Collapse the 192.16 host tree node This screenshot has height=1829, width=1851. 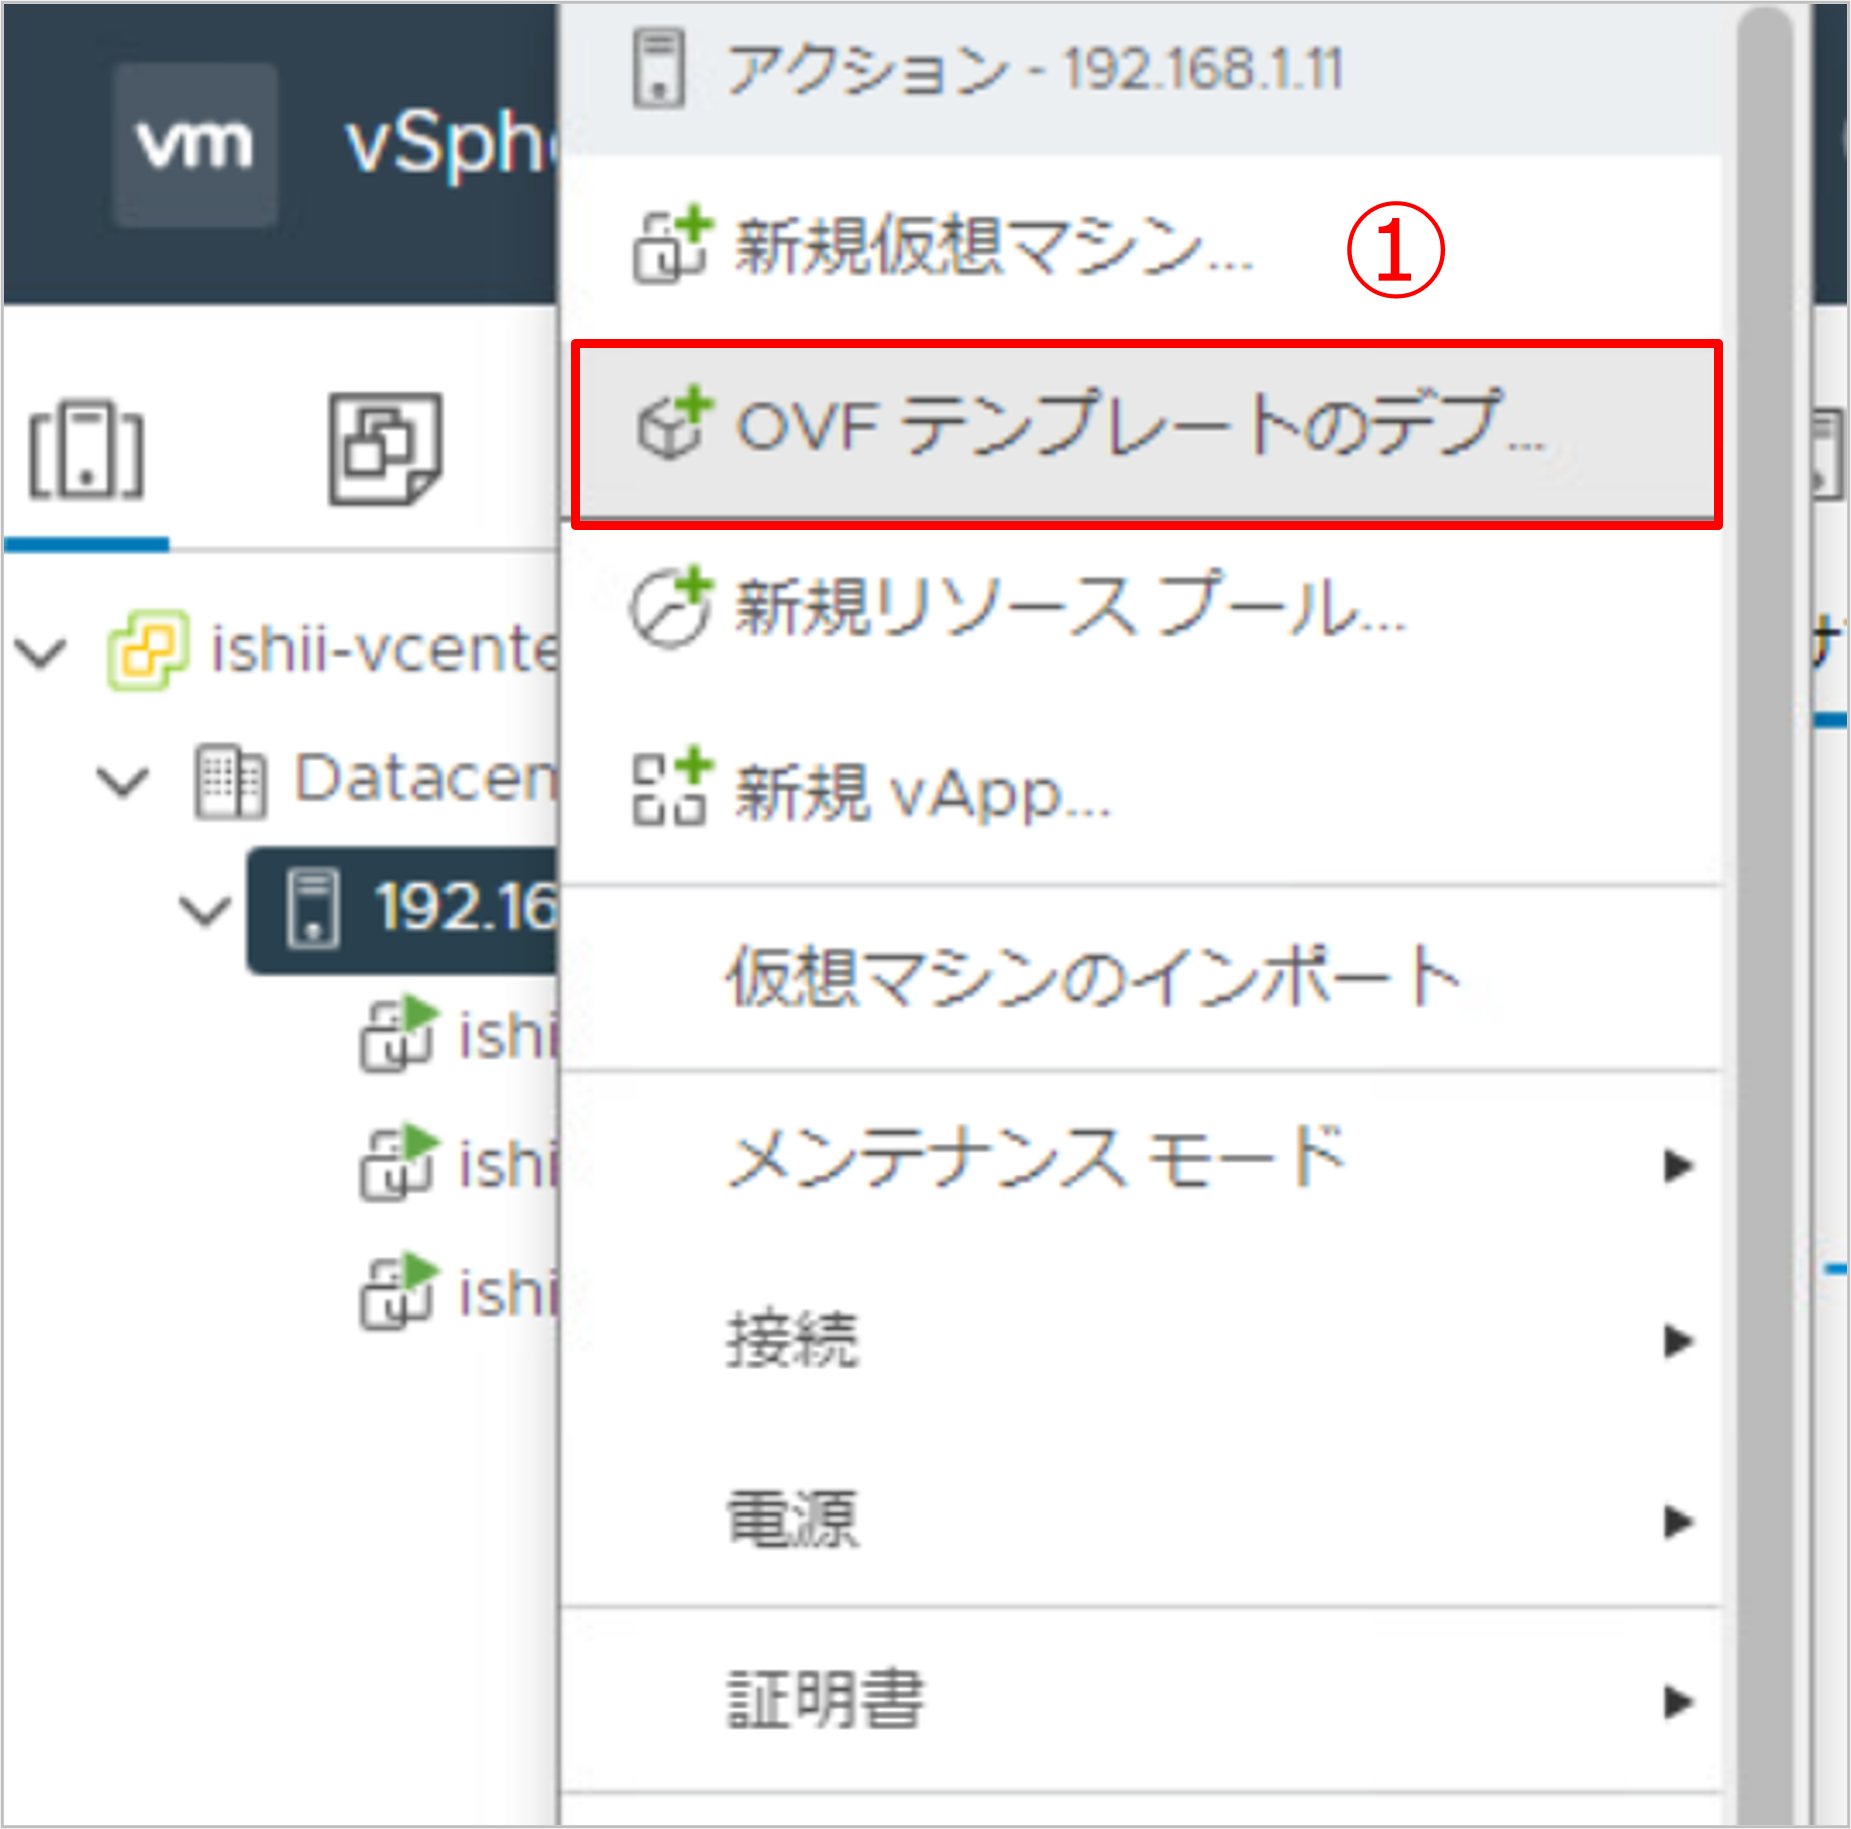[205, 911]
